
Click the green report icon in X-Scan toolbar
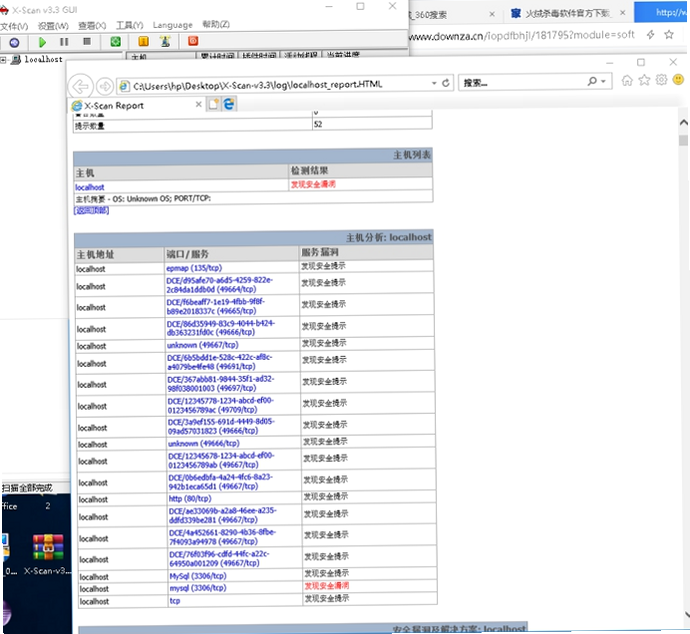pos(115,42)
